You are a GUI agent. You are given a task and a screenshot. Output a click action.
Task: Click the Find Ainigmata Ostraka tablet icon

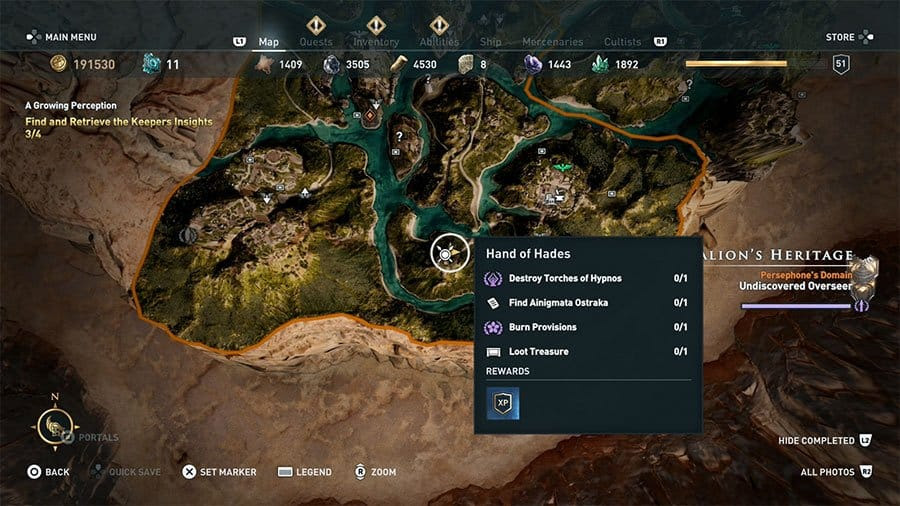coord(493,303)
